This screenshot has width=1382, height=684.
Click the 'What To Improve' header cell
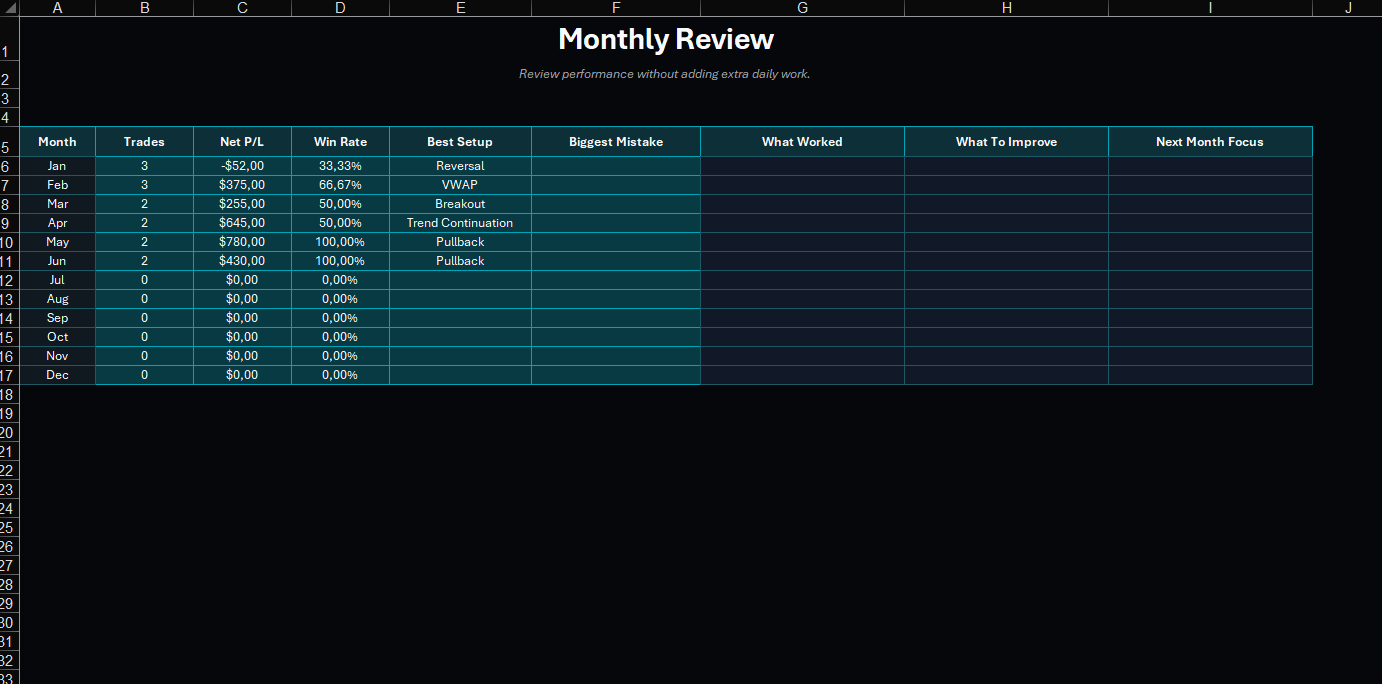tap(1006, 142)
